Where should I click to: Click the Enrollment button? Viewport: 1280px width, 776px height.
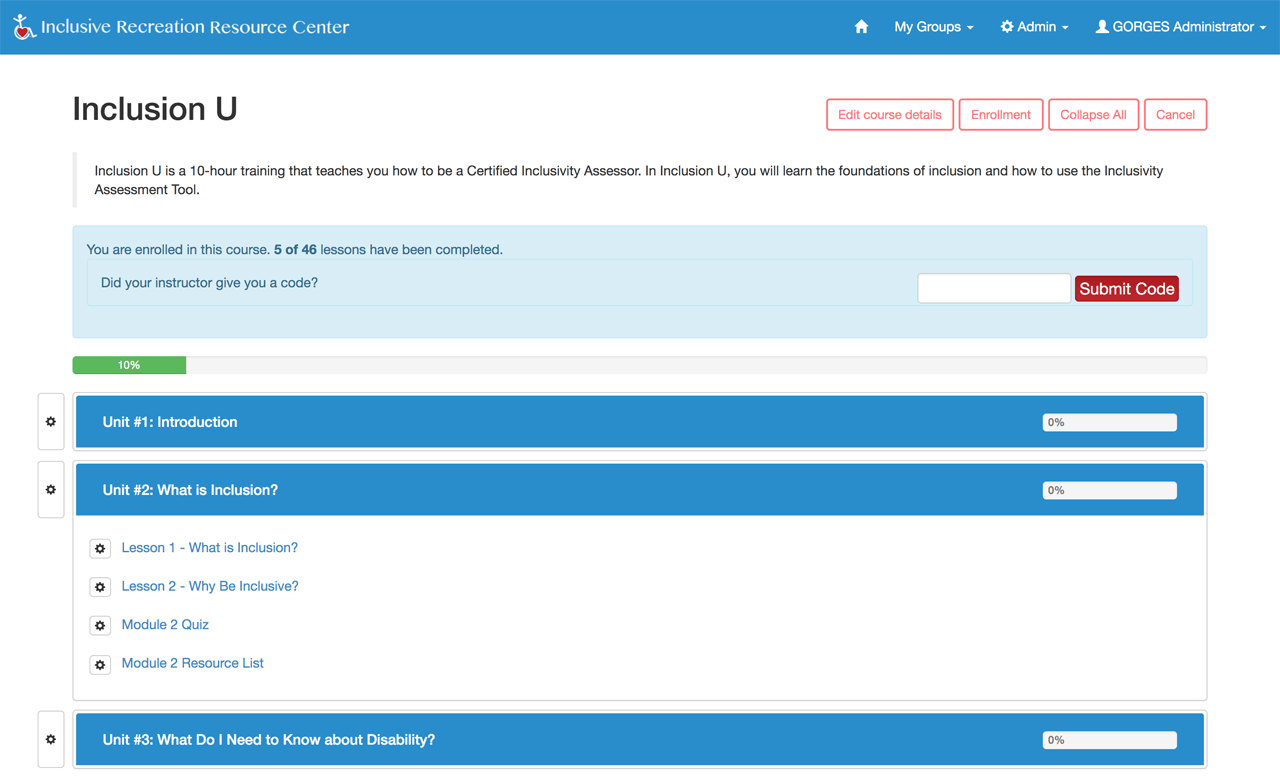pos(1001,114)
